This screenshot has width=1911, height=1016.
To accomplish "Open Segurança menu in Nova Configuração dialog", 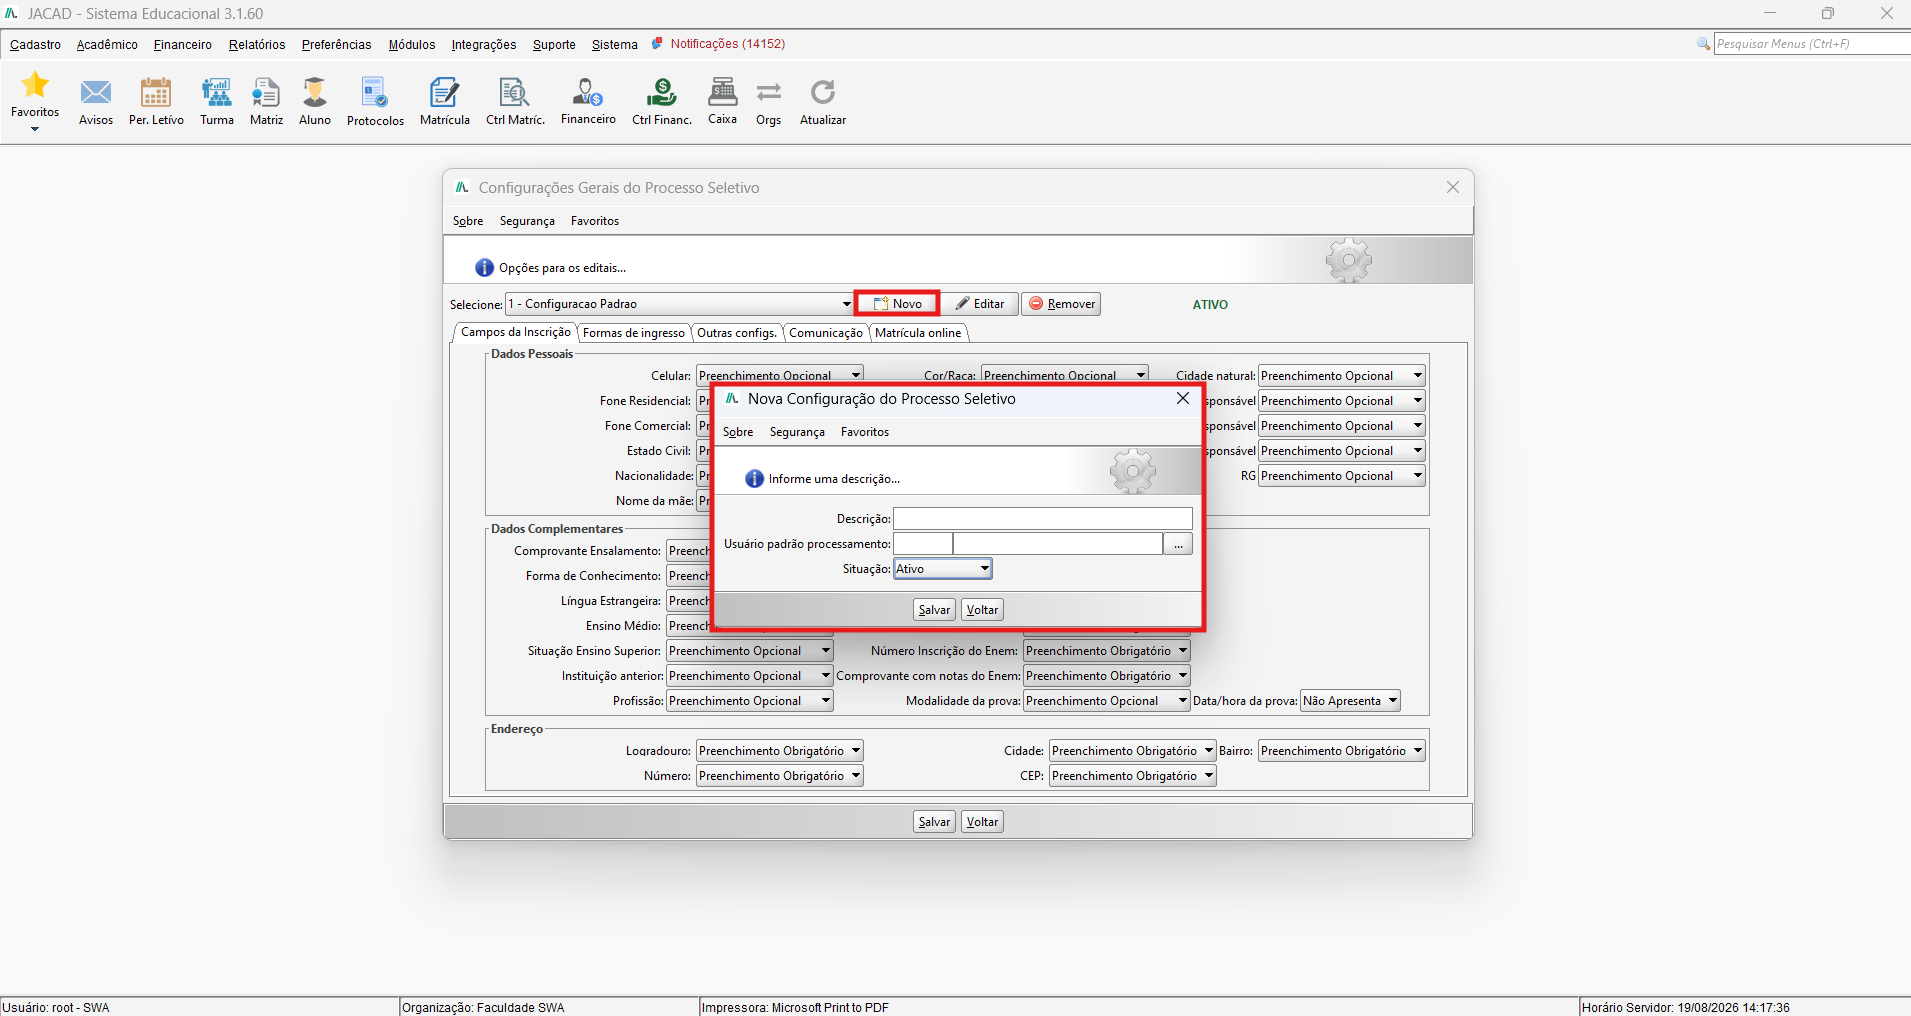I will point(797,432).
